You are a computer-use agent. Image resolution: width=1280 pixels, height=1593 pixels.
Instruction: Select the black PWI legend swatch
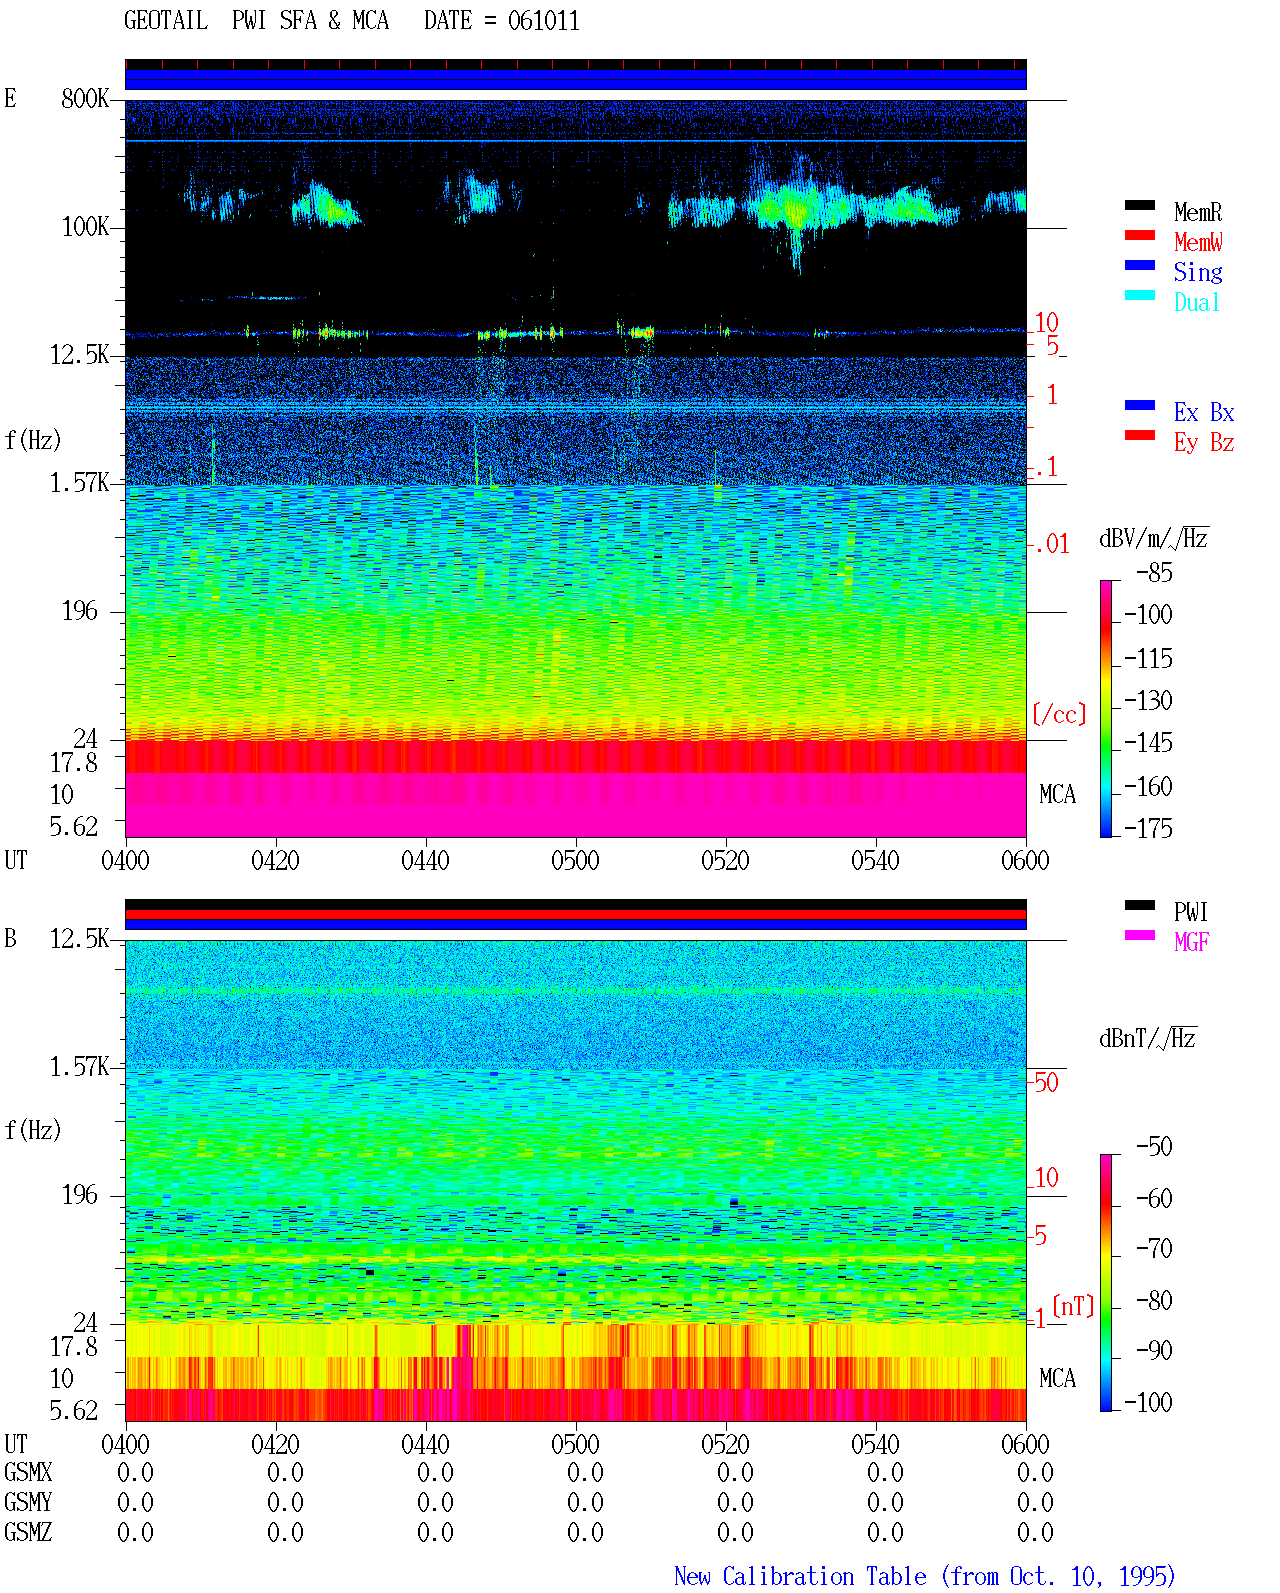(1140, 905)
